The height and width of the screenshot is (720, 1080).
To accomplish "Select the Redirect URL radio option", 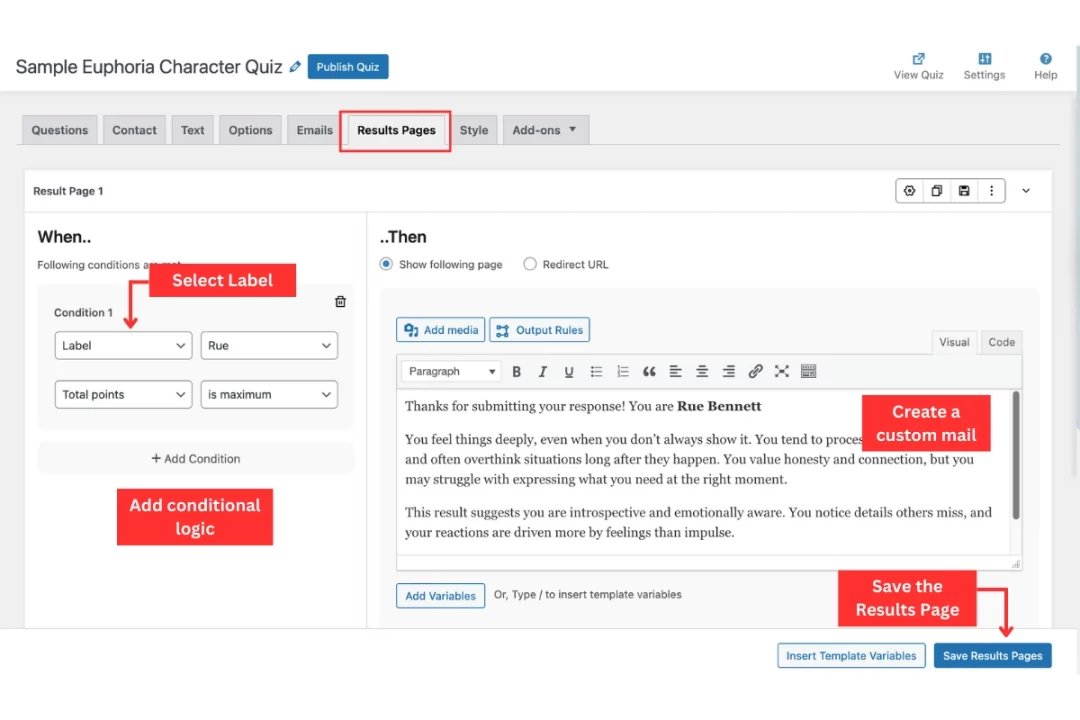I will pos(530,265).
